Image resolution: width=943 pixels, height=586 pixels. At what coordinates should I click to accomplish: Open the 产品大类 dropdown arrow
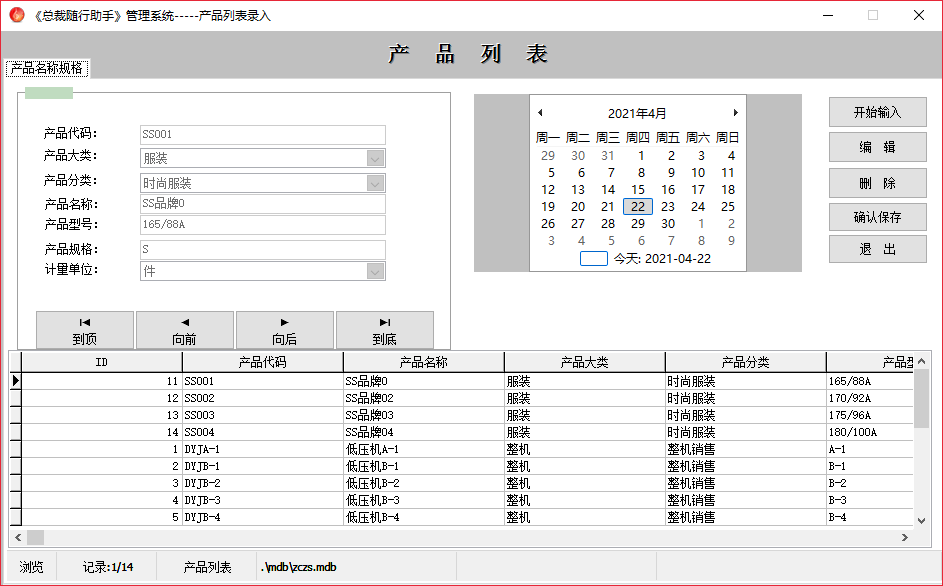pyautogui.click(x=375, y=159)
